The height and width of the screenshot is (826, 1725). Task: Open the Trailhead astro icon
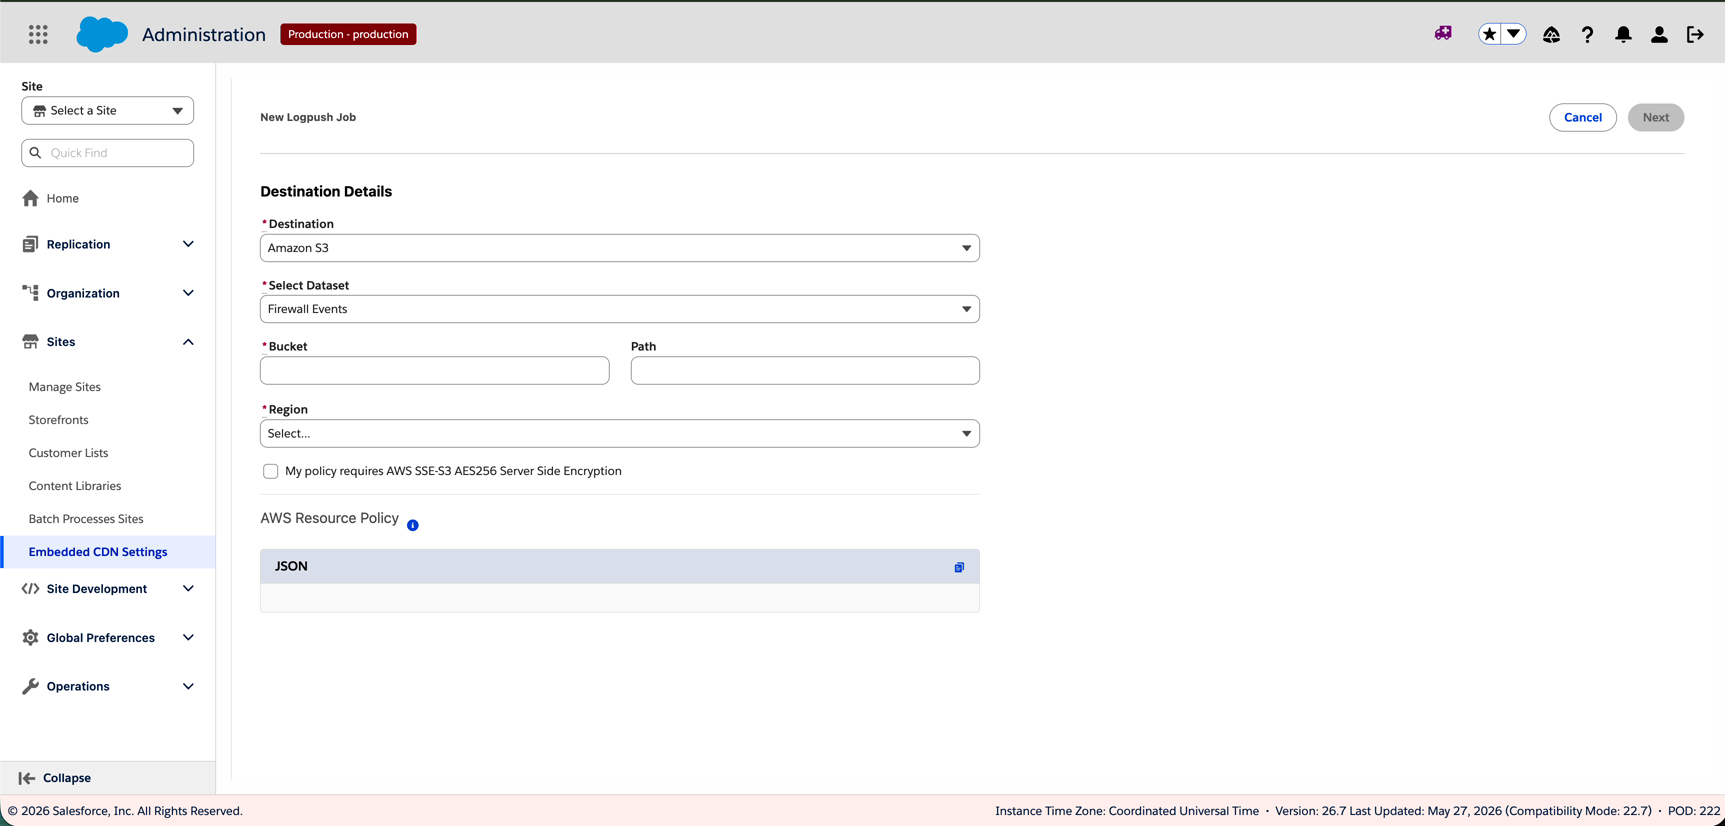[x=1551, y=34]
